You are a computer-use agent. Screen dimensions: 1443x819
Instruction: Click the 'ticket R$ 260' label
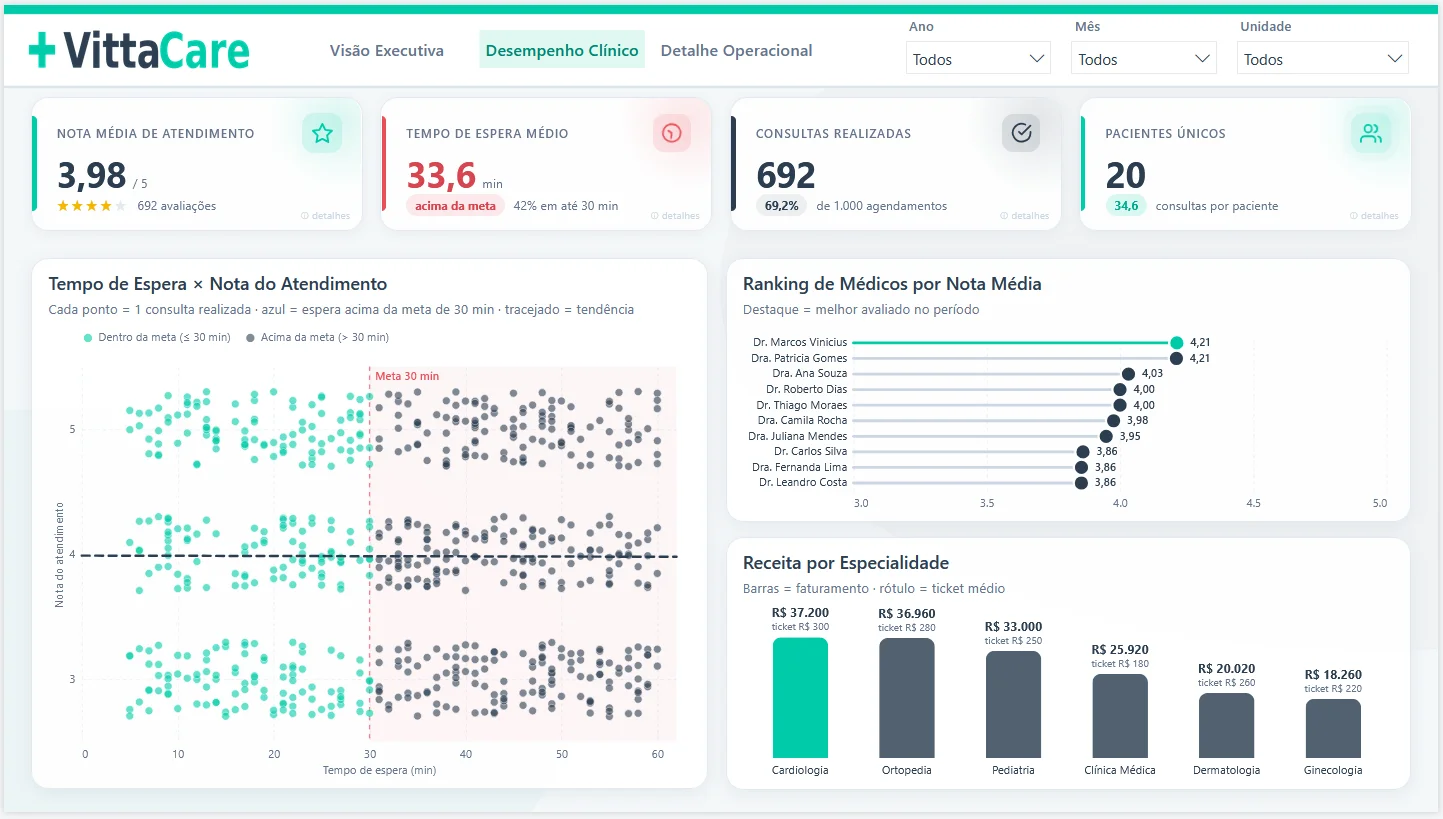pos(1226,683)
